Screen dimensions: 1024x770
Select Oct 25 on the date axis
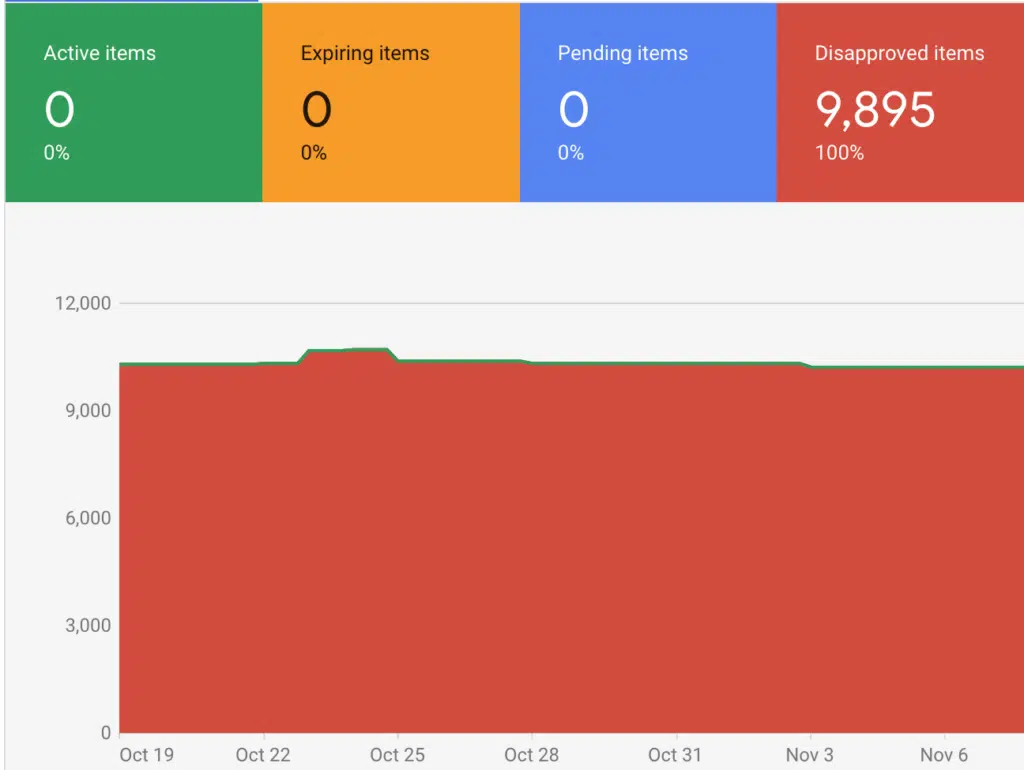[398, 754]
